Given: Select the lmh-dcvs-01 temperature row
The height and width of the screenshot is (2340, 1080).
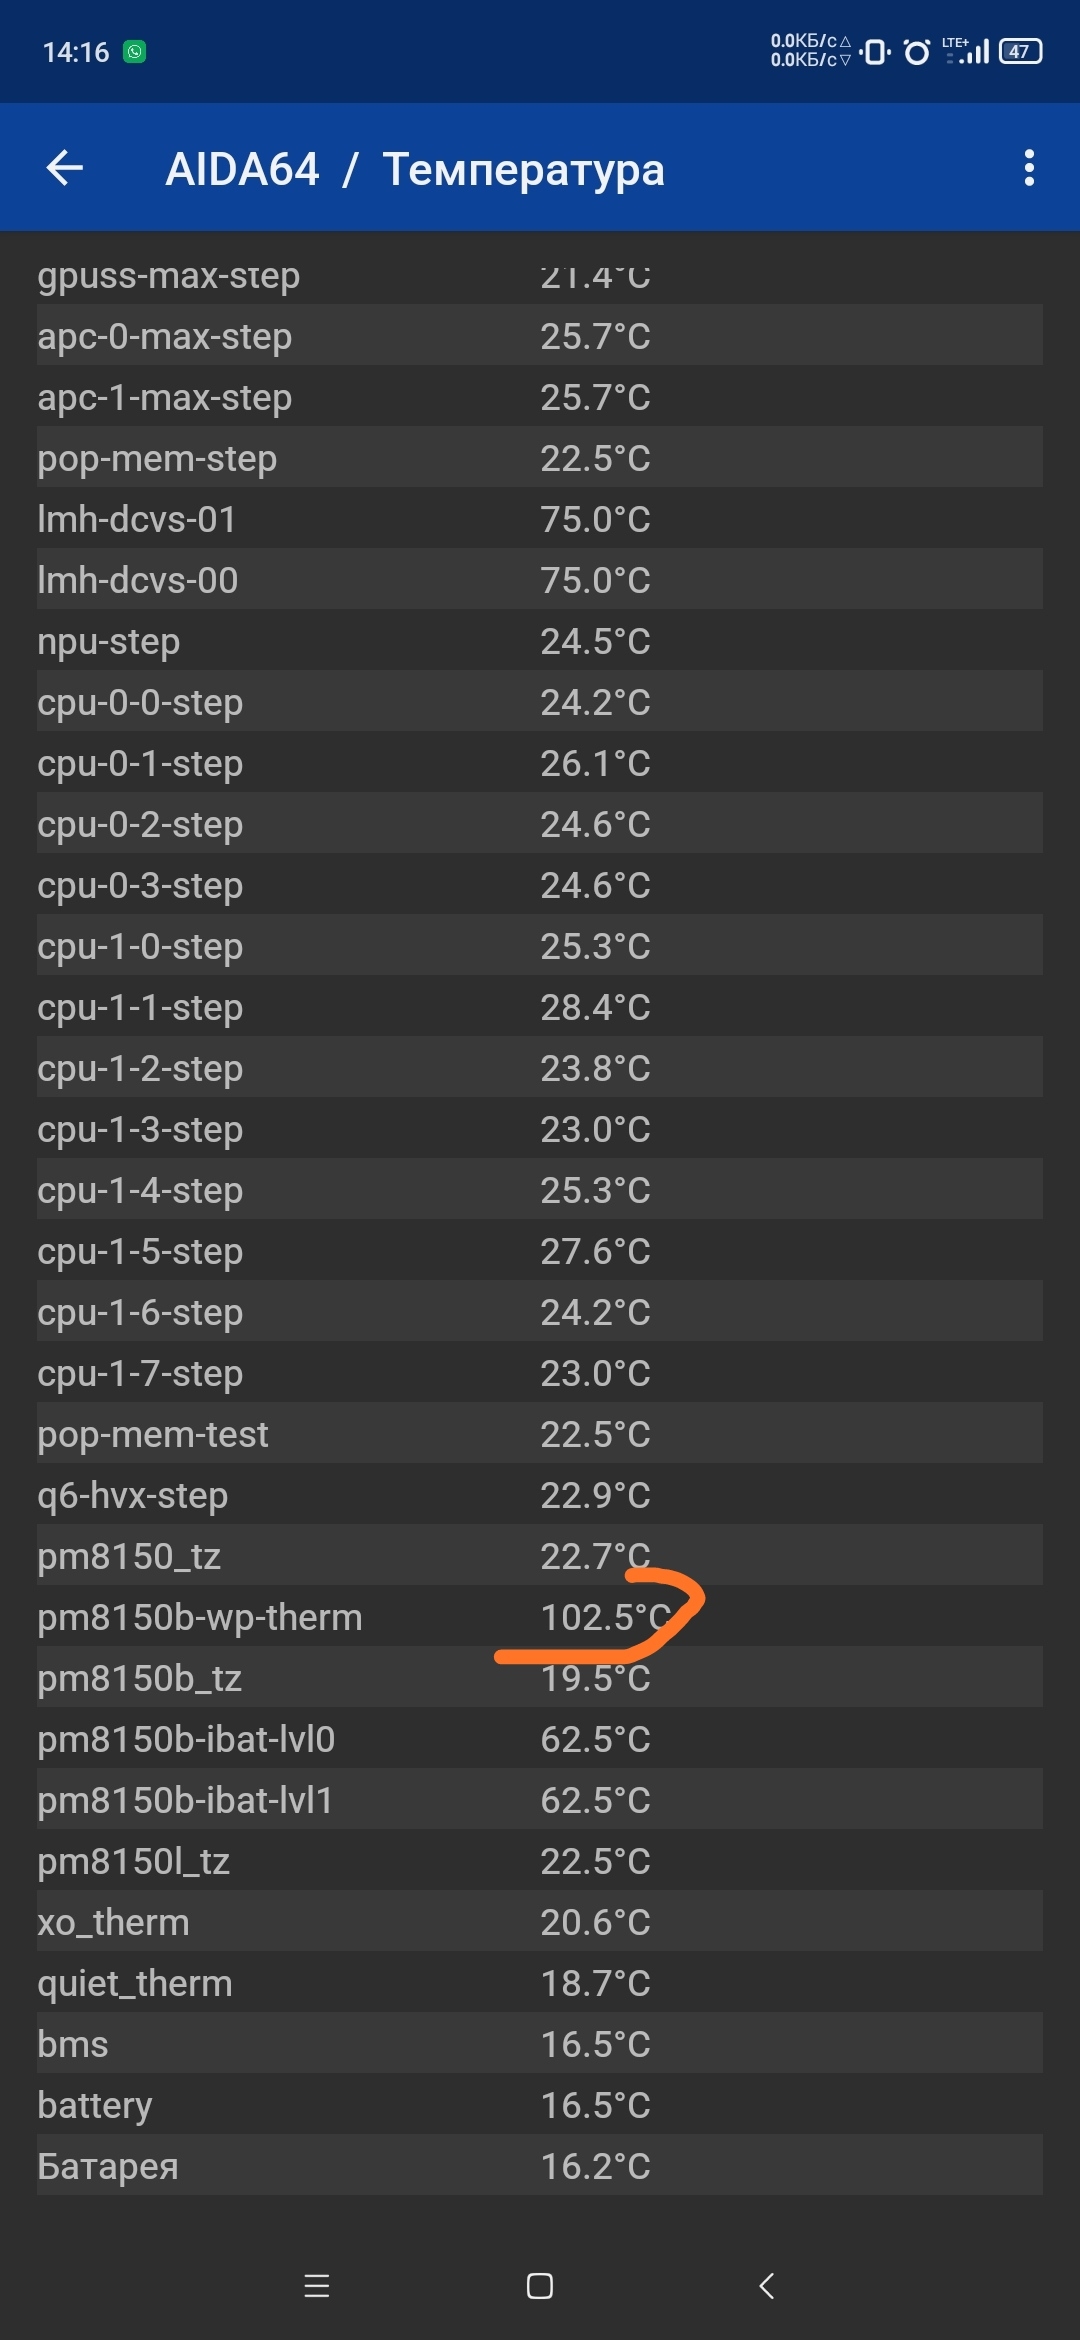Looking at the screenshot, I should (540, 519).
